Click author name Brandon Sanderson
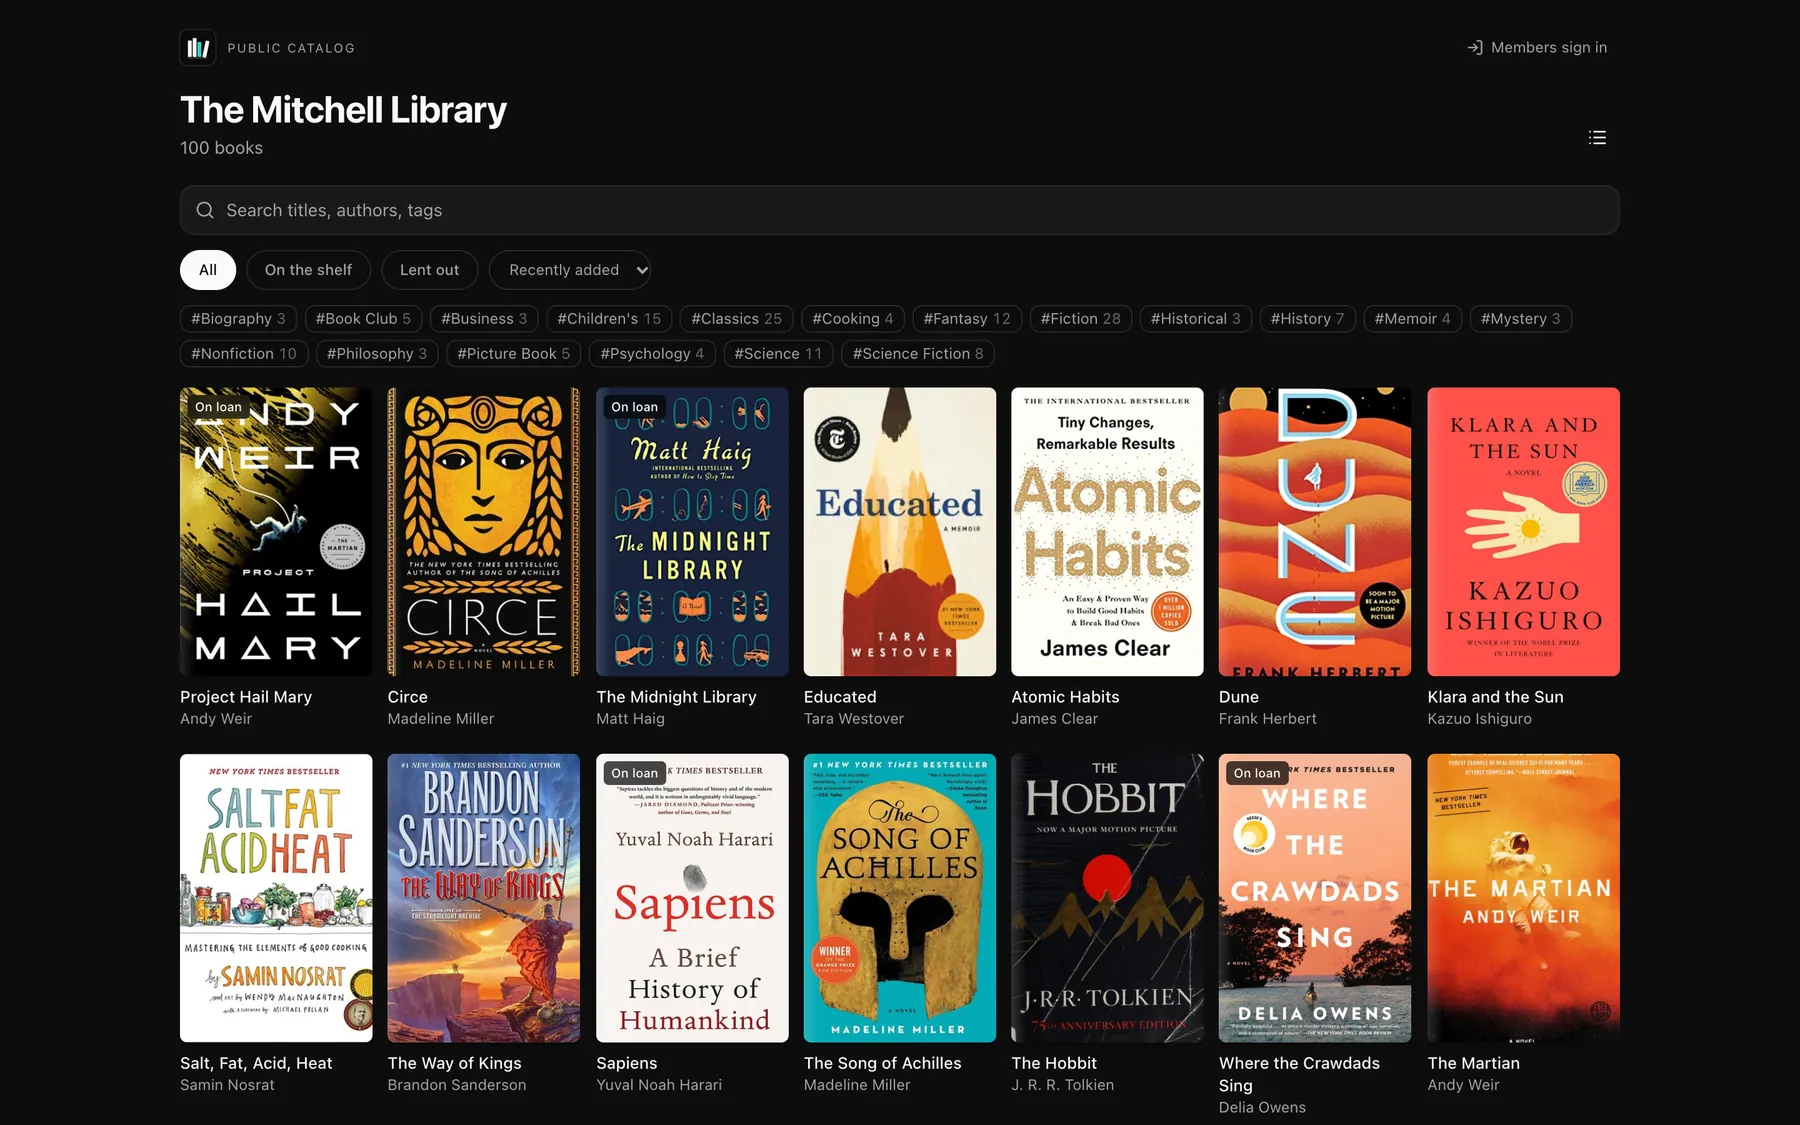Viewport: 1800px width, 1125px height. 457,1085
